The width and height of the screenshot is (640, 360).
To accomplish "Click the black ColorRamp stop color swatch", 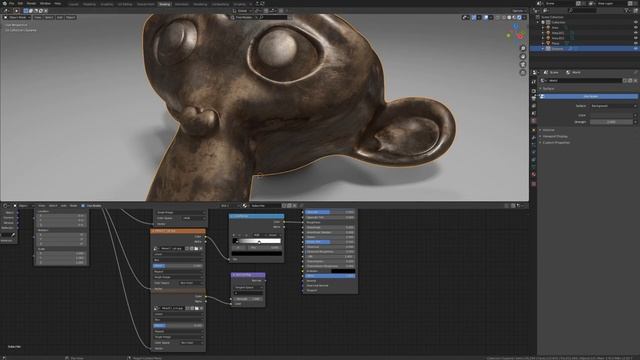I will coord(257,253).
